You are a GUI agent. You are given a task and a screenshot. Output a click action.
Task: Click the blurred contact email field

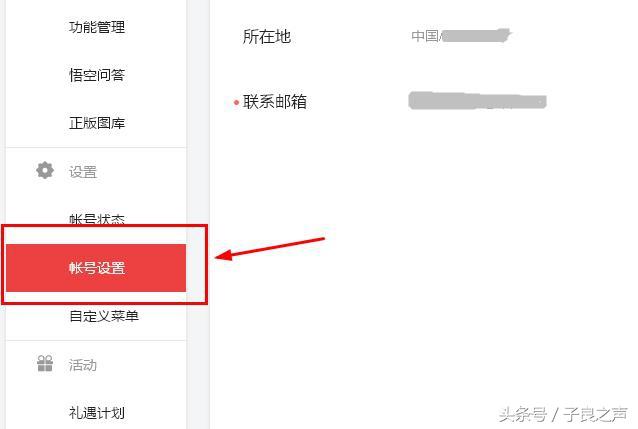click(477, 101)
